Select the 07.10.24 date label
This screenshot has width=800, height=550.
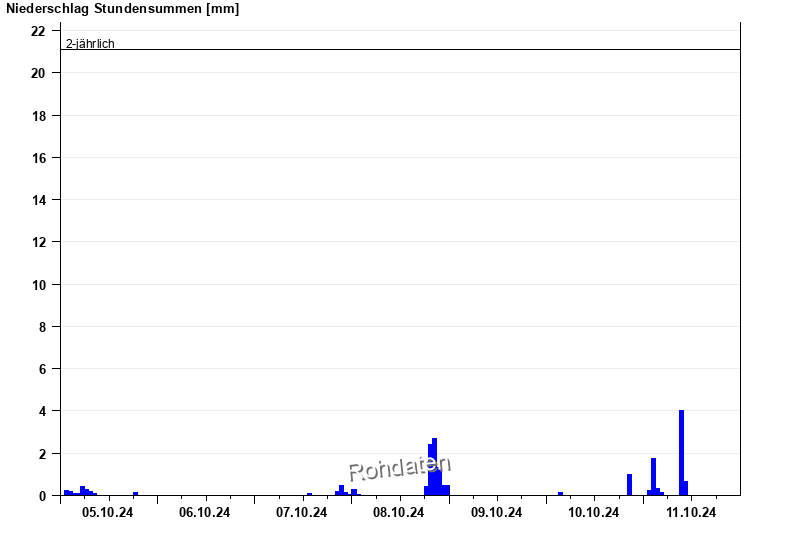302,512
